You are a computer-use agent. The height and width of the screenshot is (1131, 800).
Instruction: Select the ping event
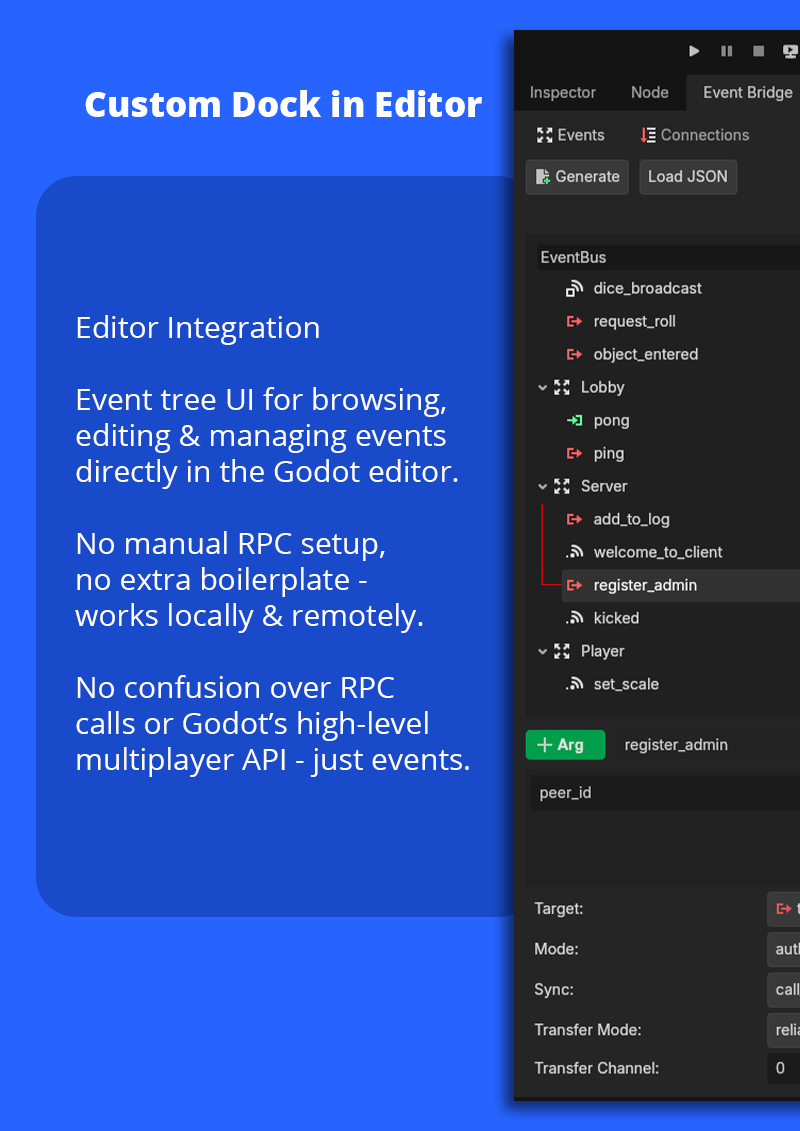(x=608, y=454)
